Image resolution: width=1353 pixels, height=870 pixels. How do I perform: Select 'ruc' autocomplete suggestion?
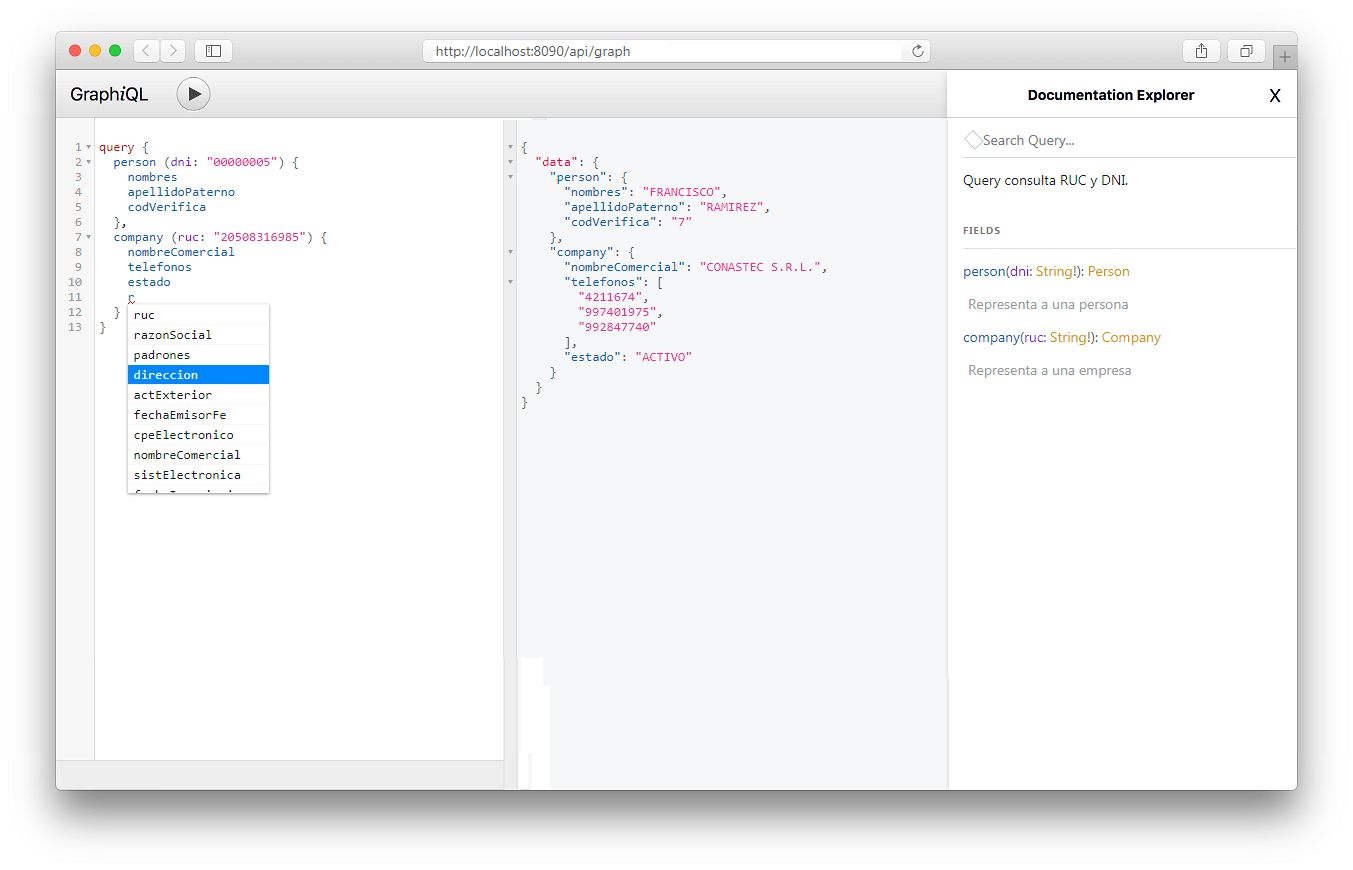click(198, 315)
